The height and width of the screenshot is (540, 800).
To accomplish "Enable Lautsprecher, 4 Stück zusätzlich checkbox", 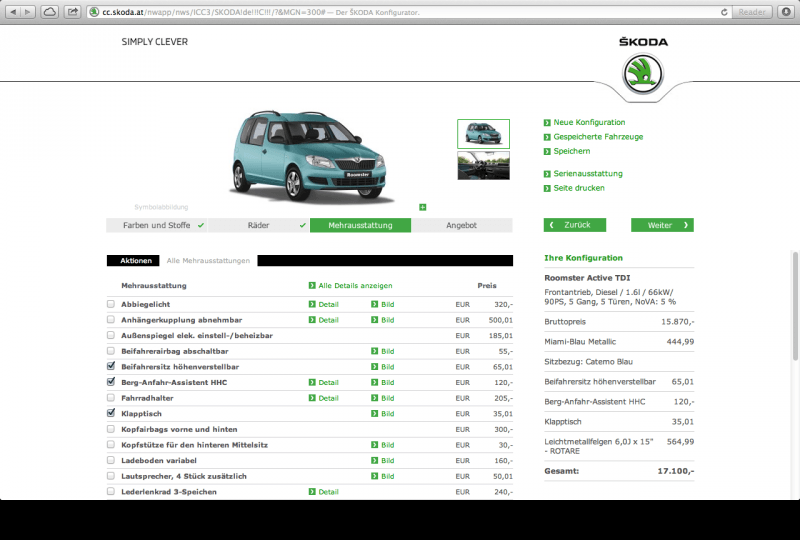I will [111, 476].
